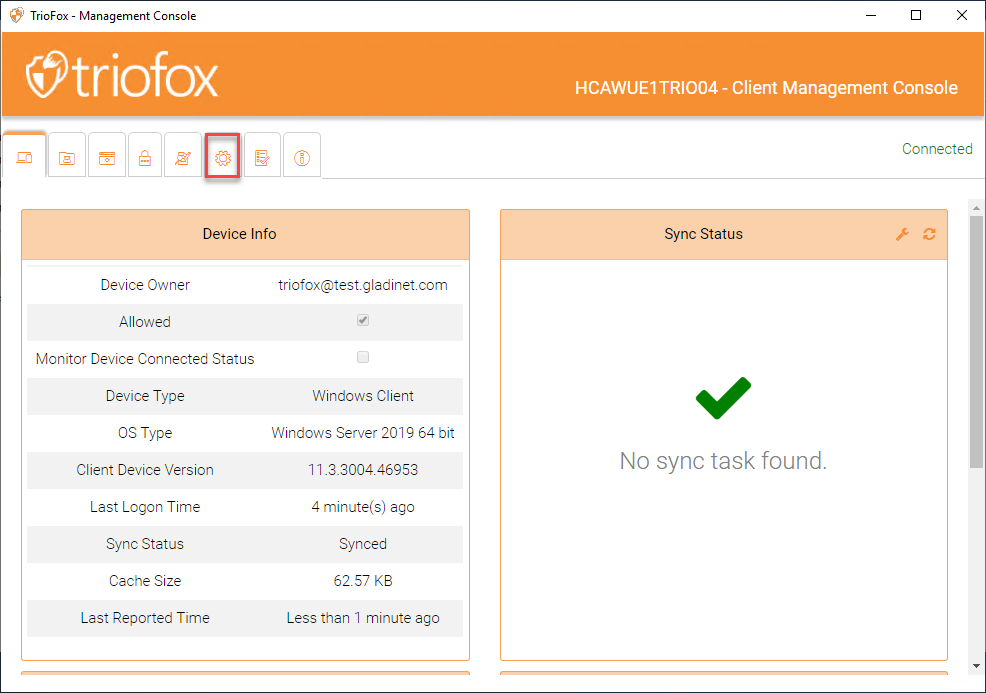
Task: Click the 62.57 KB cache size value
Action: click(363, 580)
